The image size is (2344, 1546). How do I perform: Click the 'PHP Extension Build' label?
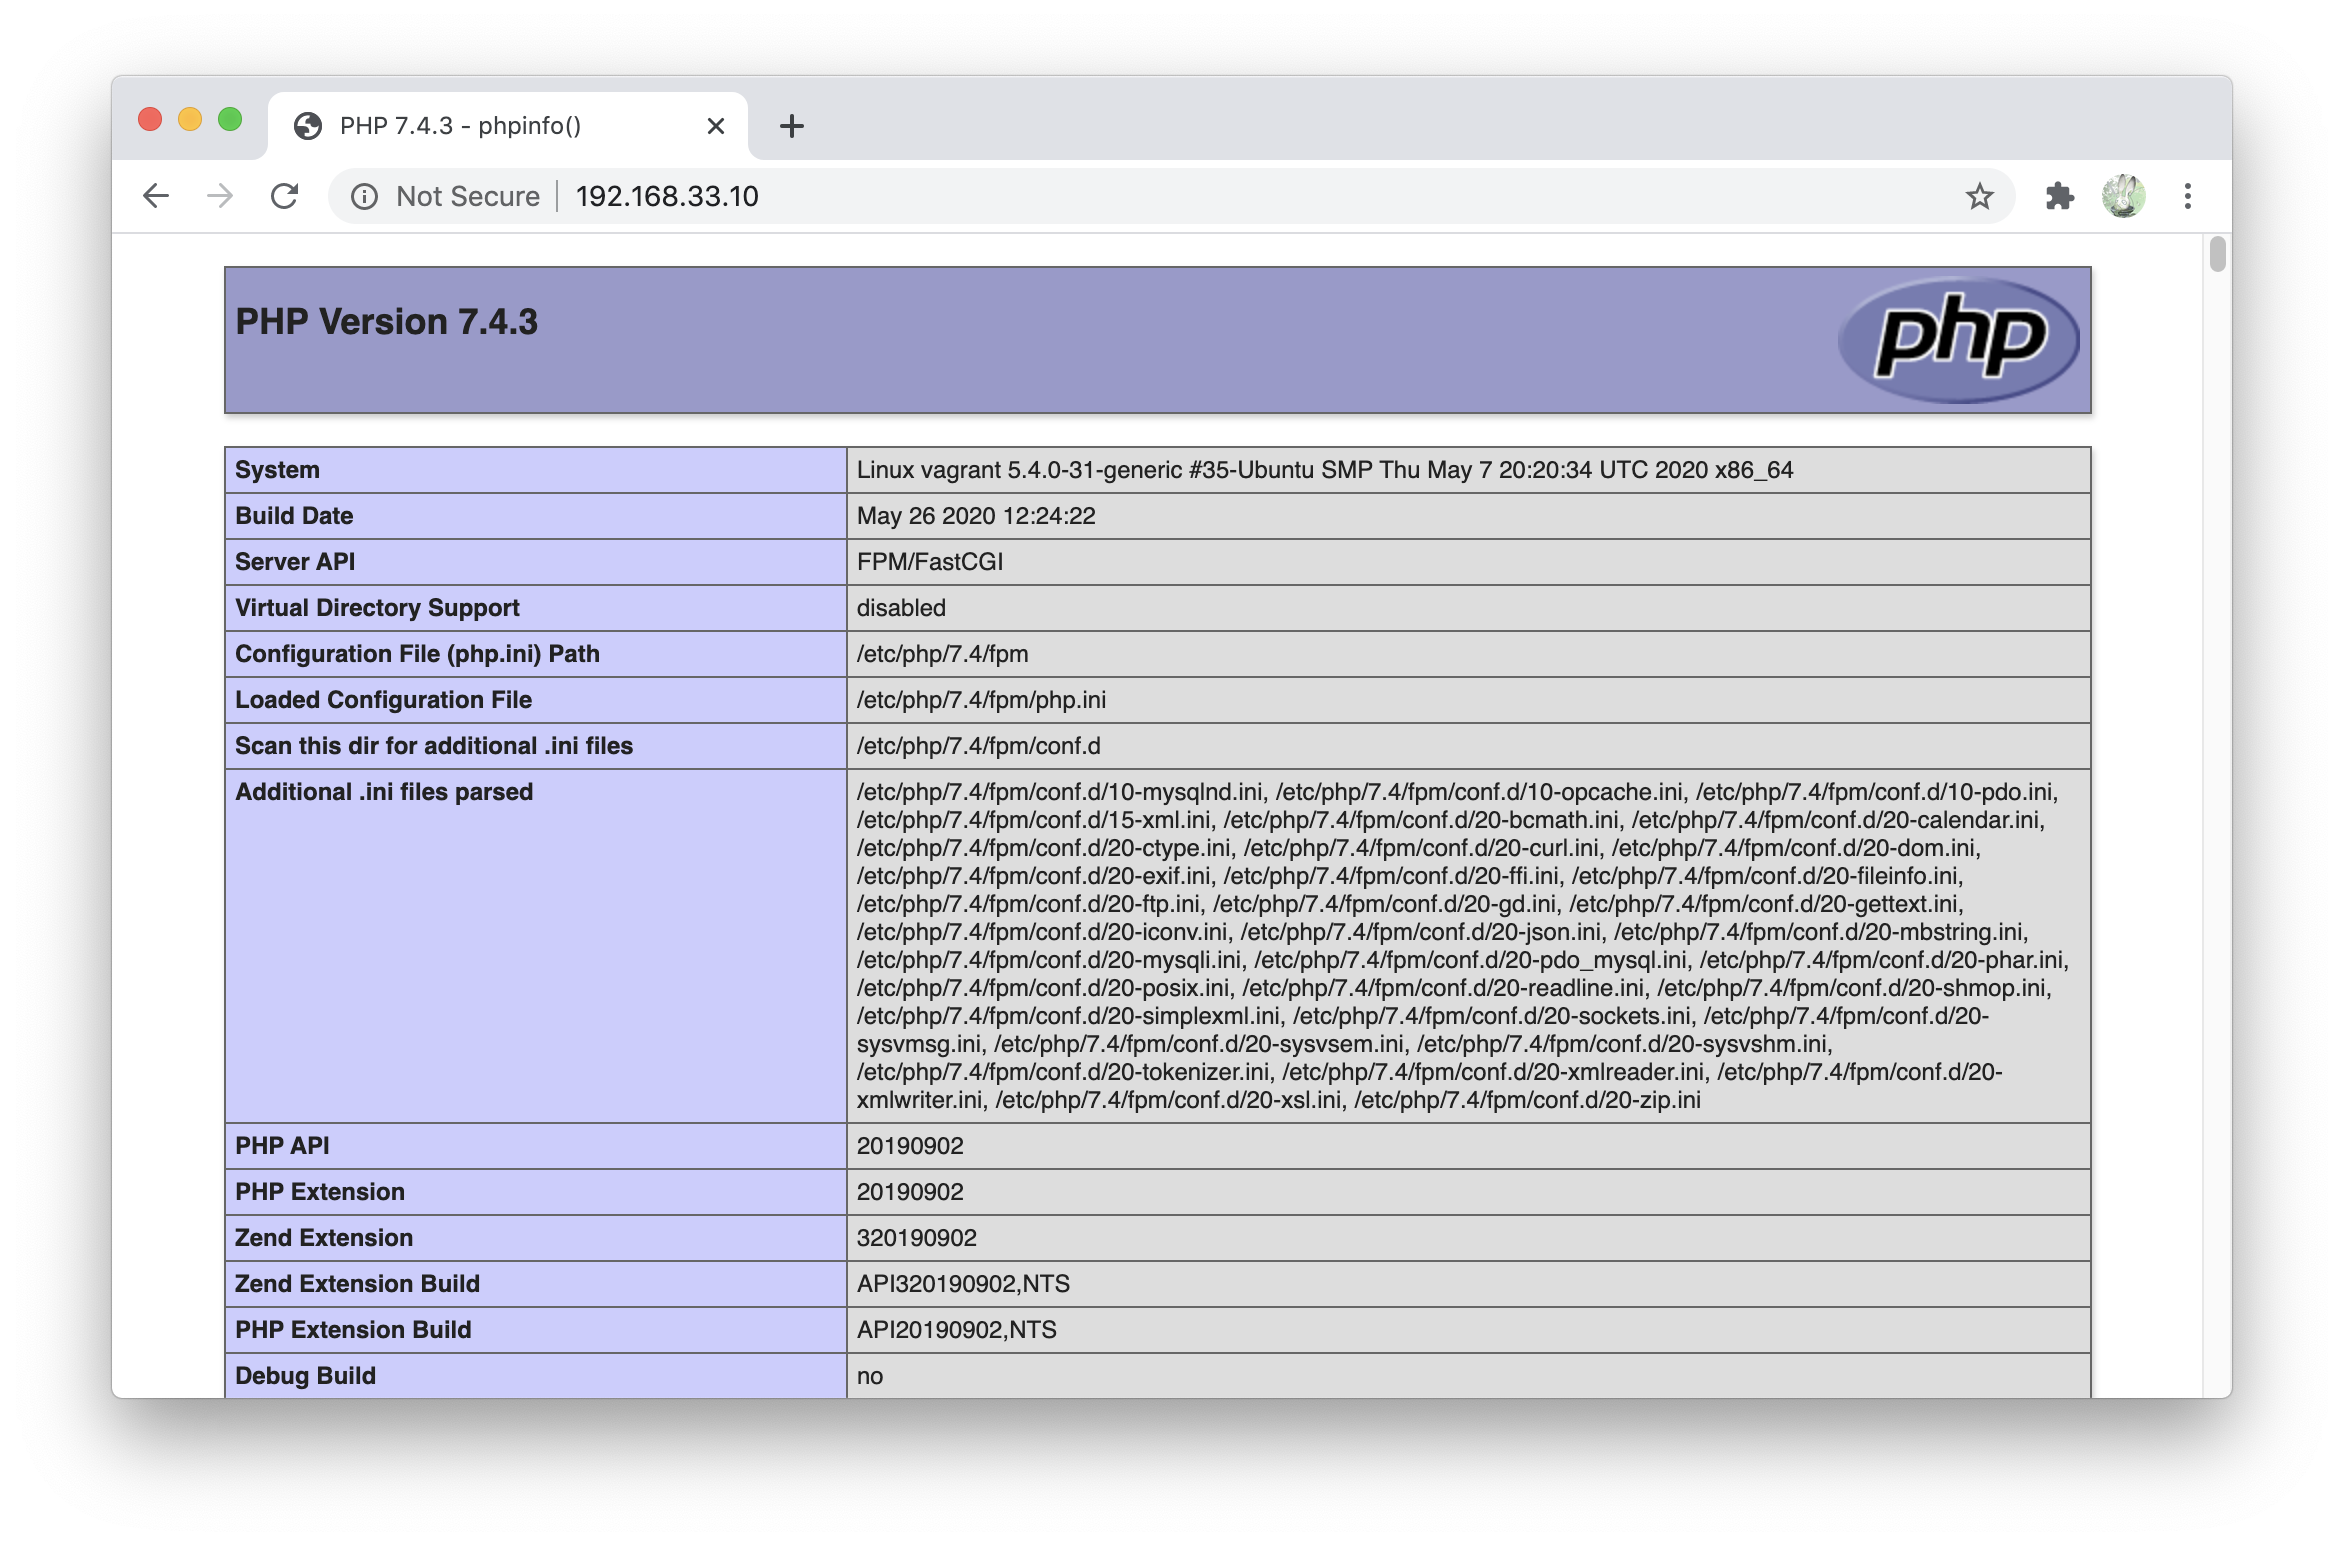point(353,1330)
